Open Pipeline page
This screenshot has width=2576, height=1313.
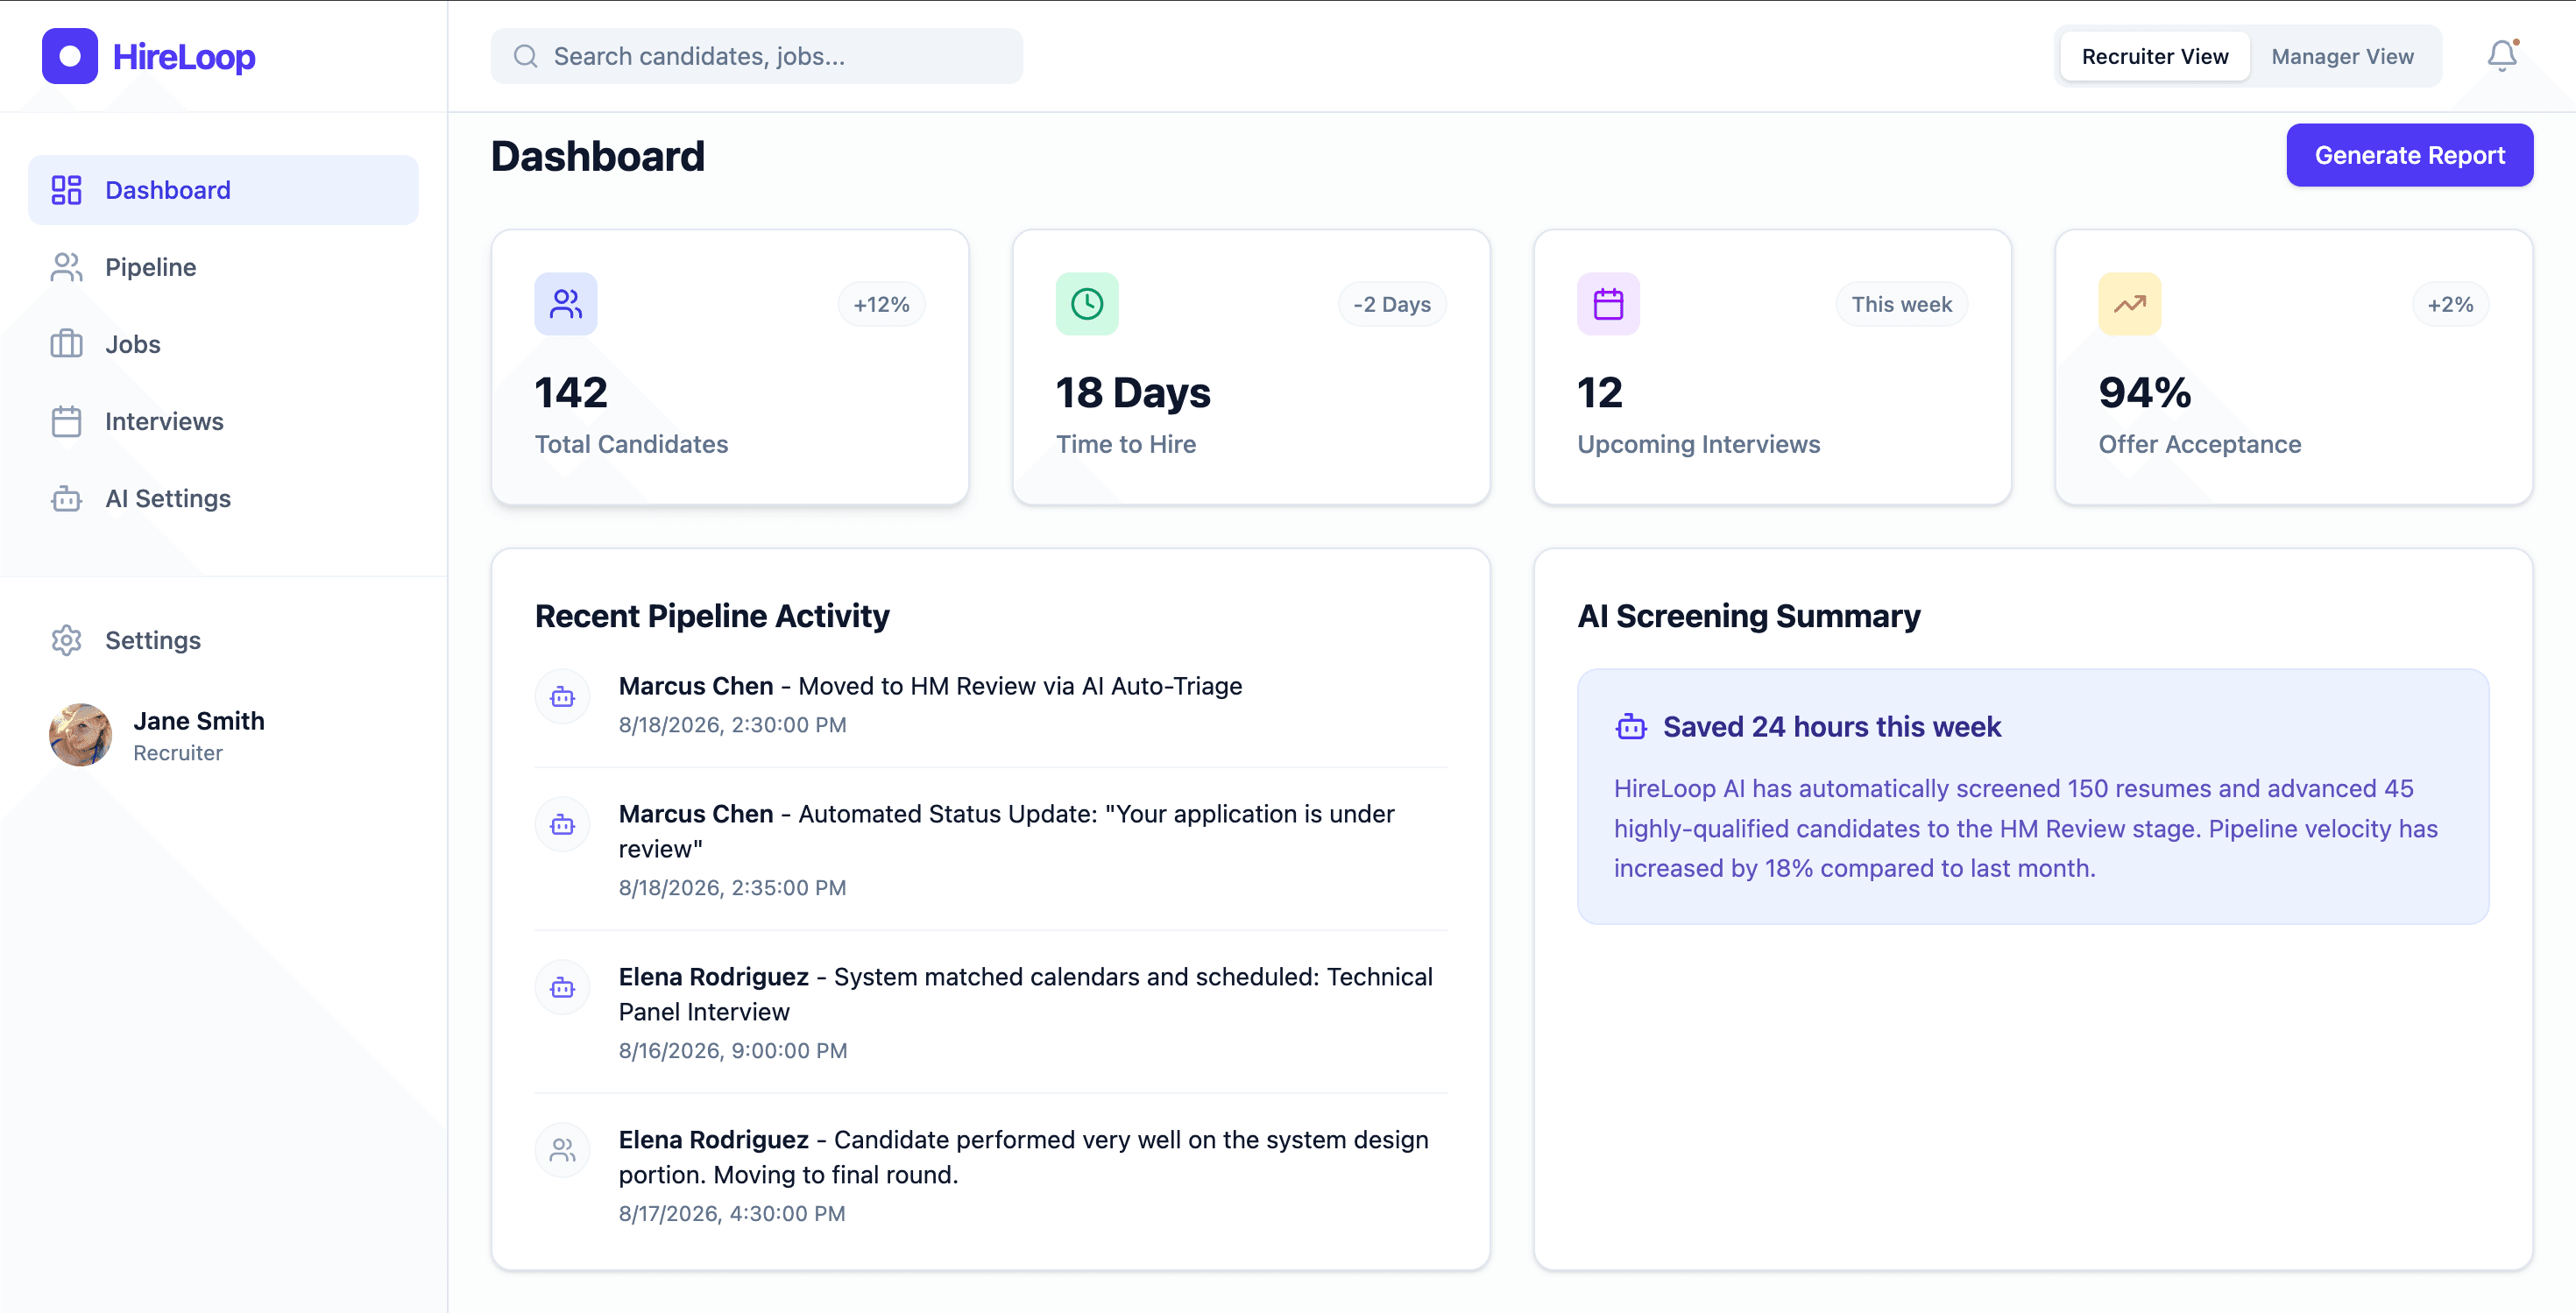tap(223, 267)
